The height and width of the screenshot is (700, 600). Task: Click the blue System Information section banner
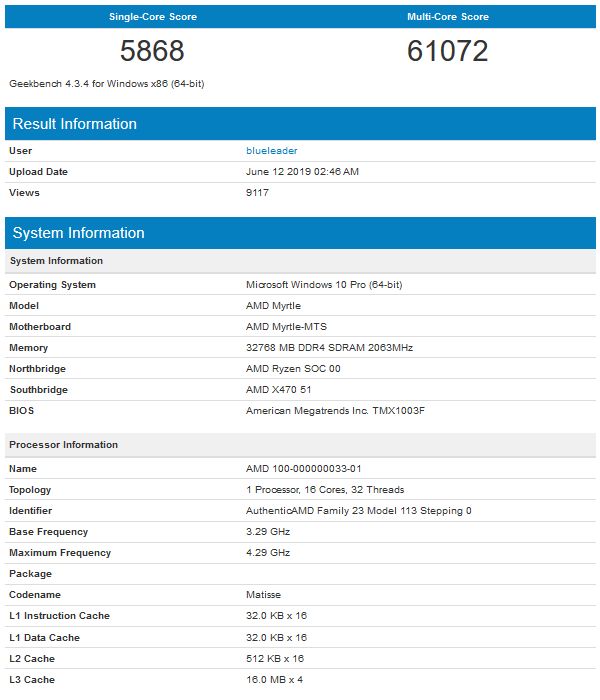coord(300,233)
